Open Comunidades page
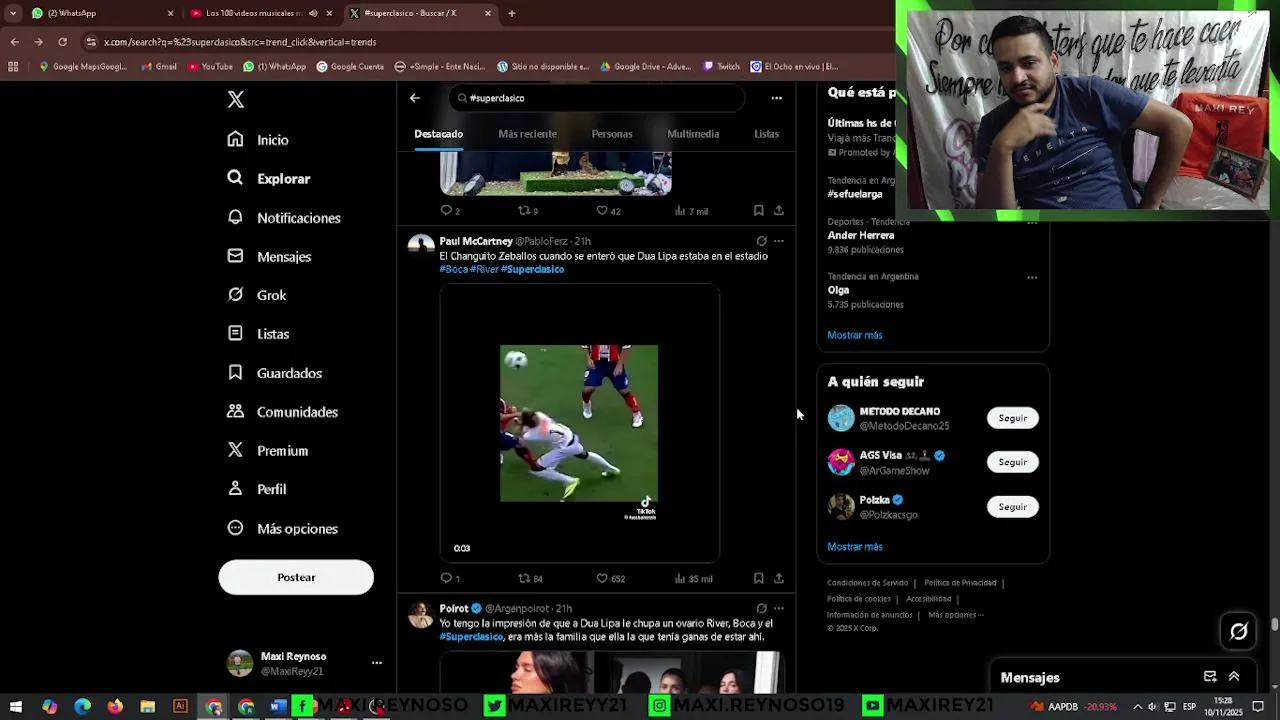The image size is (1280, 720). (283, 412)
